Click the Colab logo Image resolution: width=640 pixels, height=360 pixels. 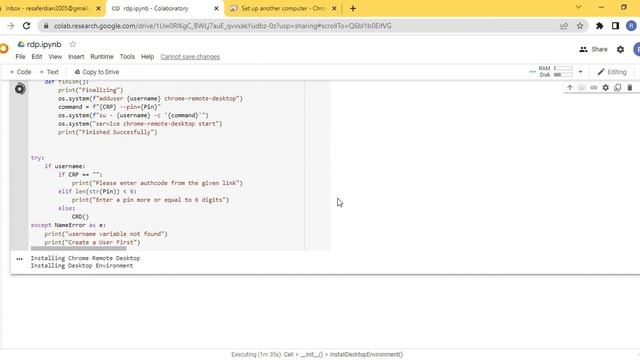4,49
